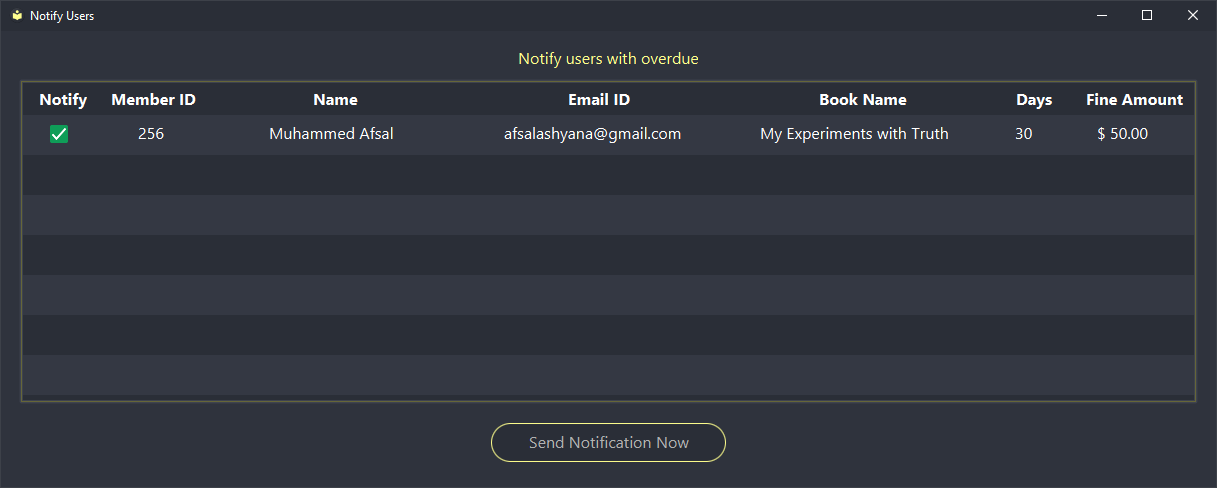The height and width of the screenshot is (488, 1217).
Task: Minimize the Notify Users window
Action: click(1101, 15)
